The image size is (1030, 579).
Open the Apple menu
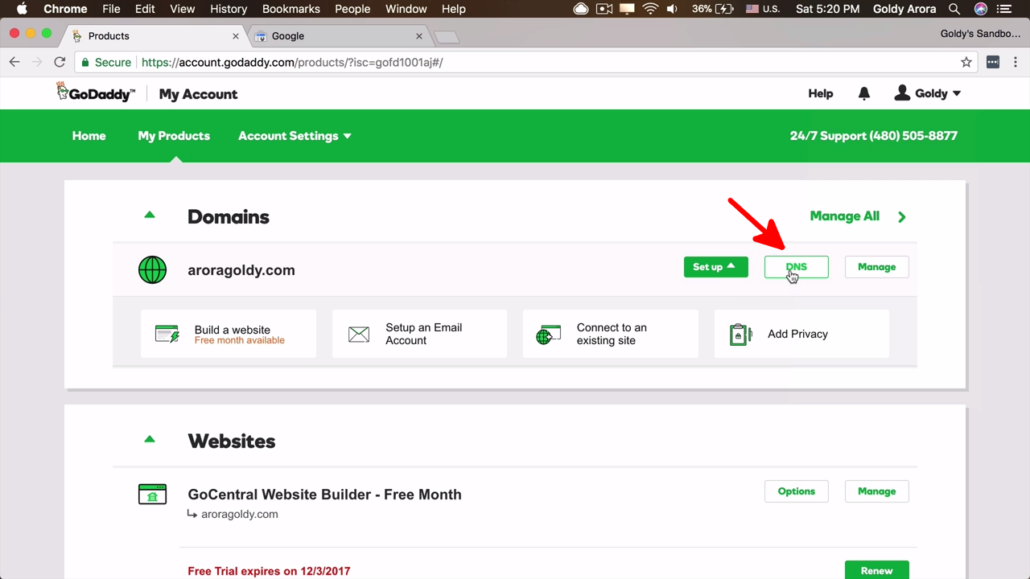[22, 9]
